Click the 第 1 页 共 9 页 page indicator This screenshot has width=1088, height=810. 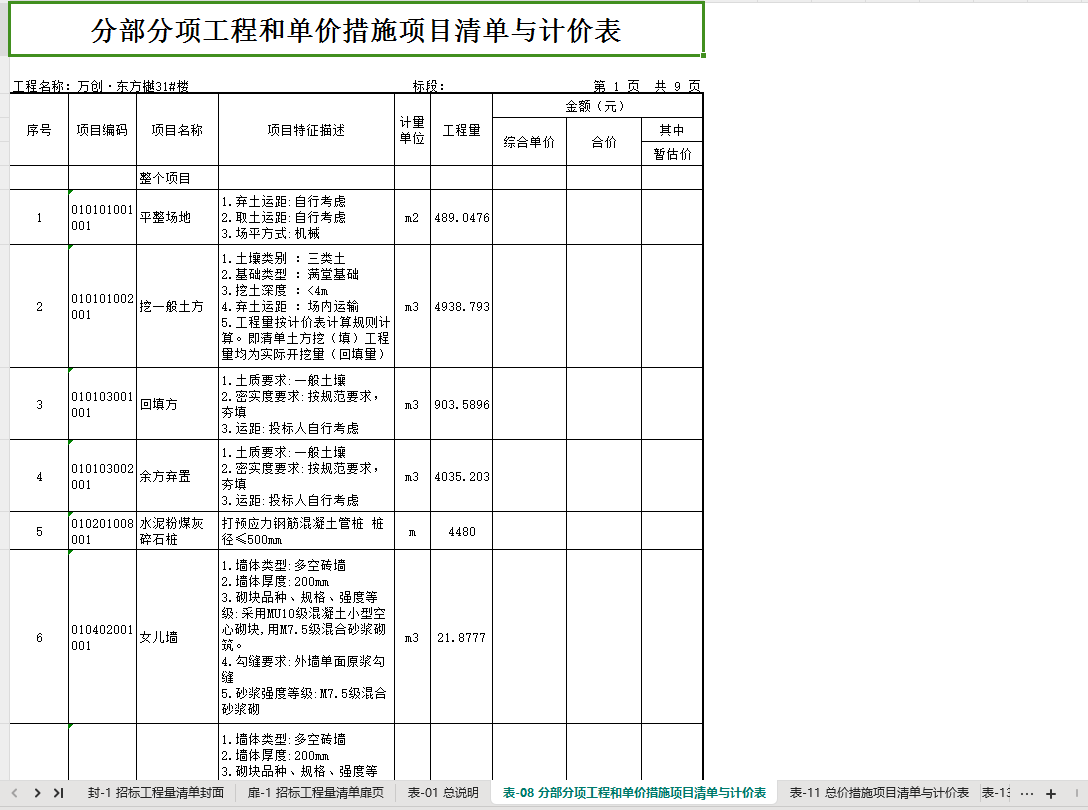click(x=647, y=86)
